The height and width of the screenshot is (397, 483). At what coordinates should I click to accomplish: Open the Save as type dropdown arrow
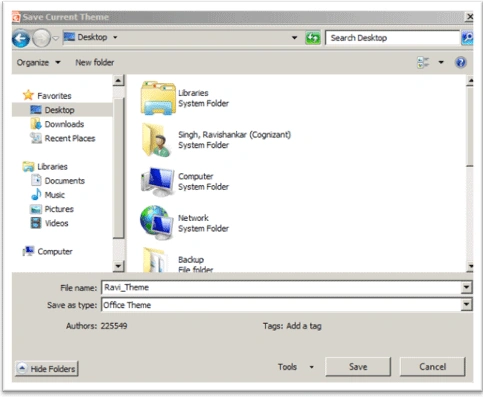pos(466,304)
